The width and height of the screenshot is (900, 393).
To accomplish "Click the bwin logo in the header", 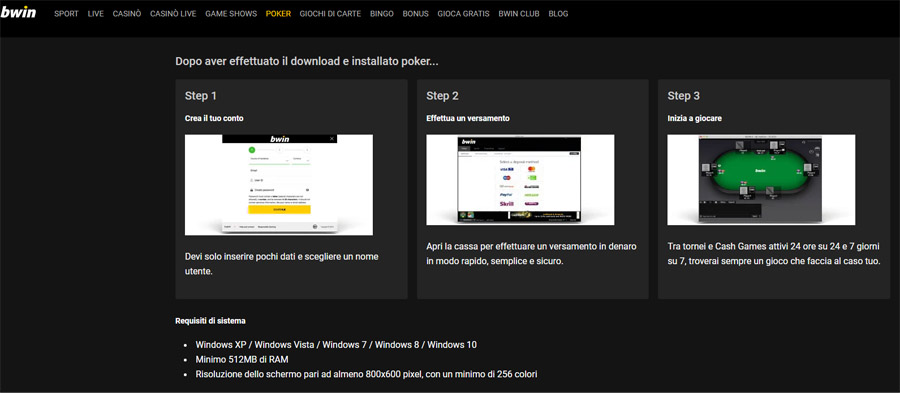I will point(18,12).
